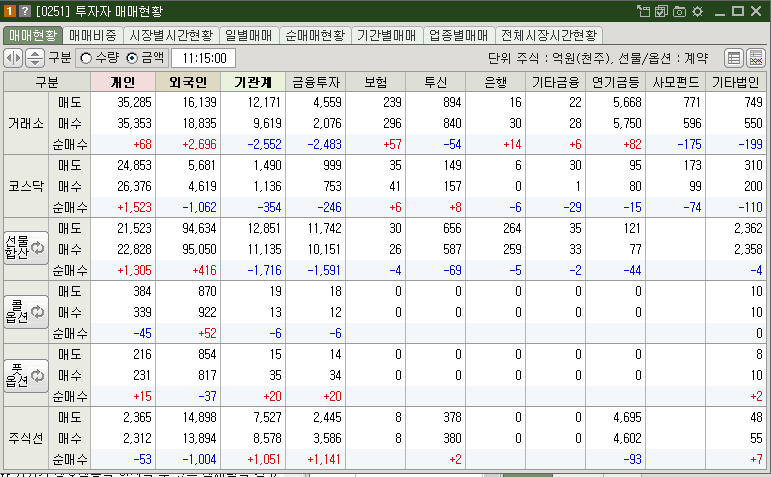
Task: Click the +1,051 stock futures institution value
Action: [264, 459]
